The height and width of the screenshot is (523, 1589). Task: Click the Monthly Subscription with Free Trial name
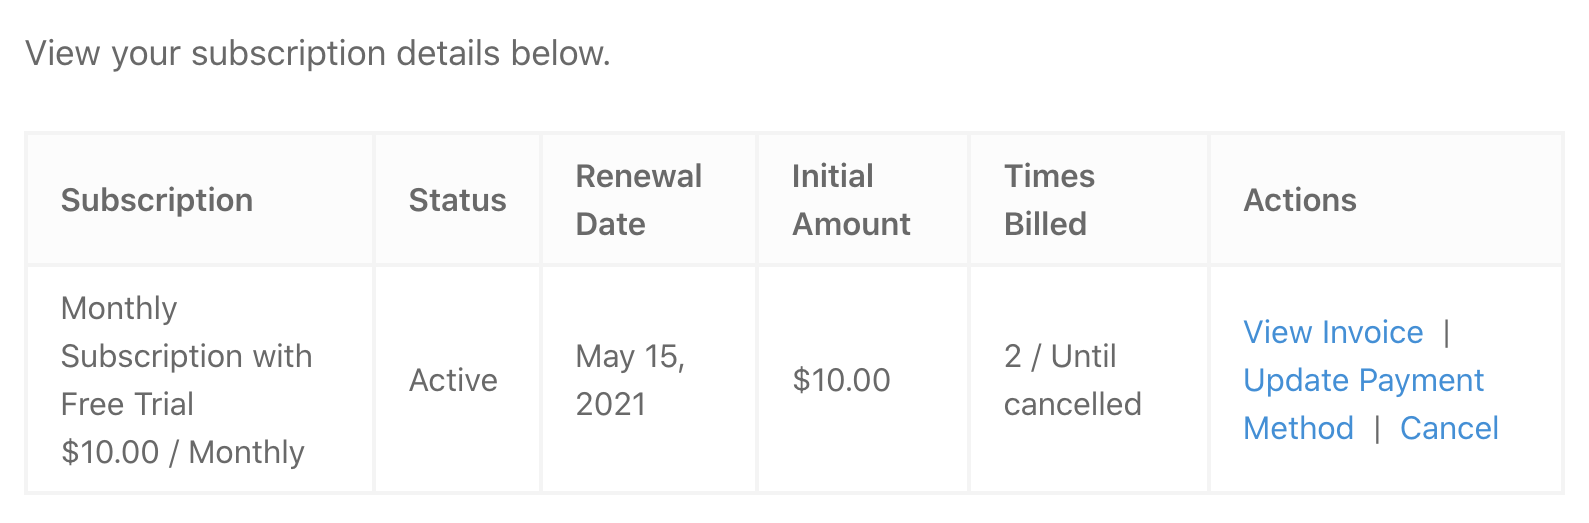187,356
